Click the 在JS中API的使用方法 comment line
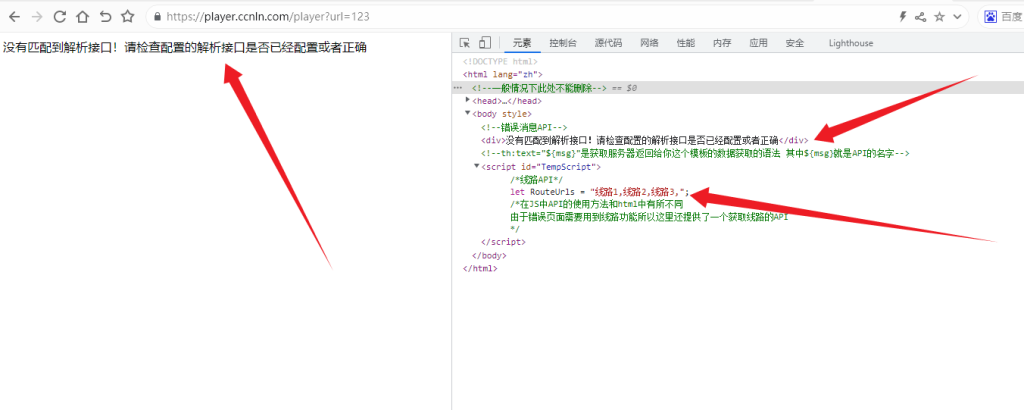Image resolution: width=1024 pixels, height=410 pixels. point(597,204)
